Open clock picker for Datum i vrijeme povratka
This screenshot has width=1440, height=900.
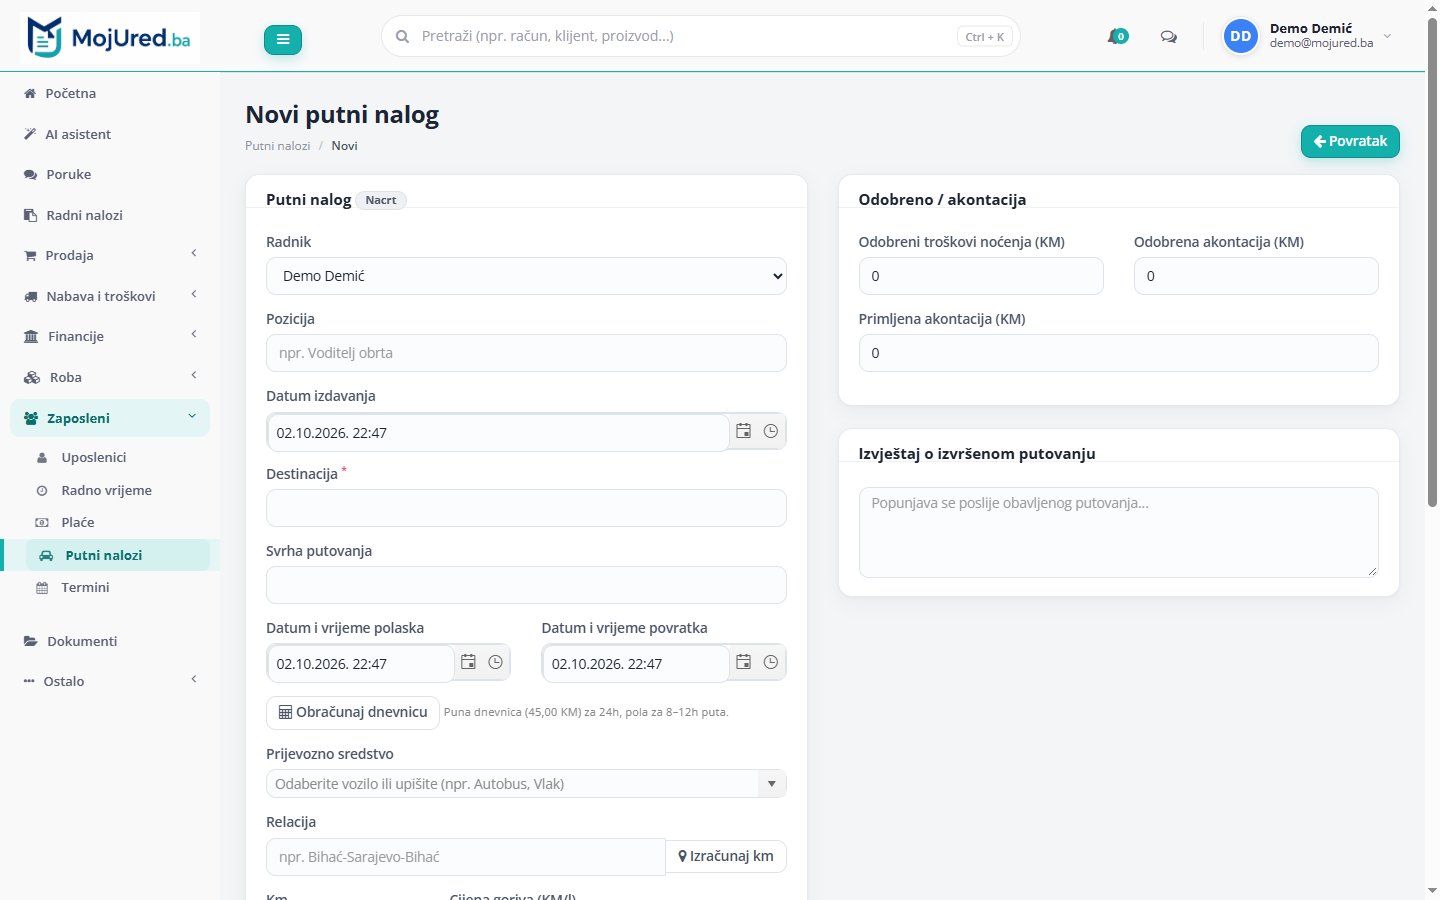(771, 662)
